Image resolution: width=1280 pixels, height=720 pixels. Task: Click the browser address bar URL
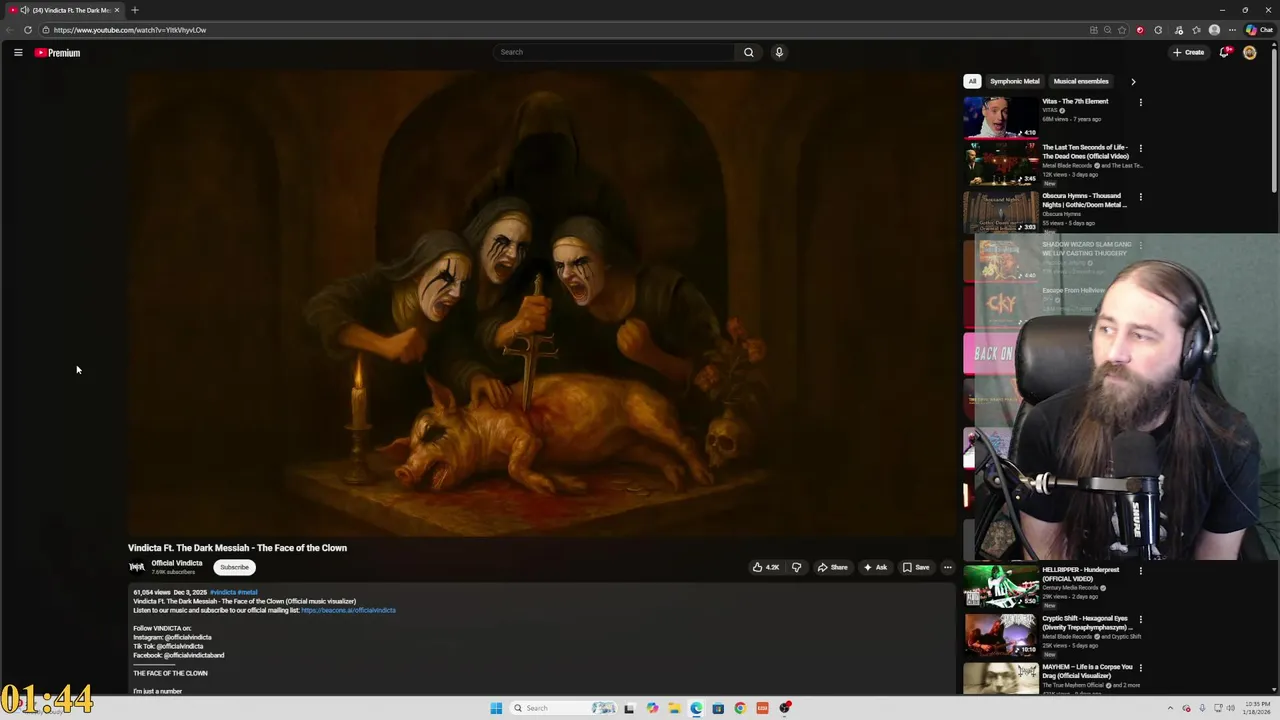click(130, 30)
